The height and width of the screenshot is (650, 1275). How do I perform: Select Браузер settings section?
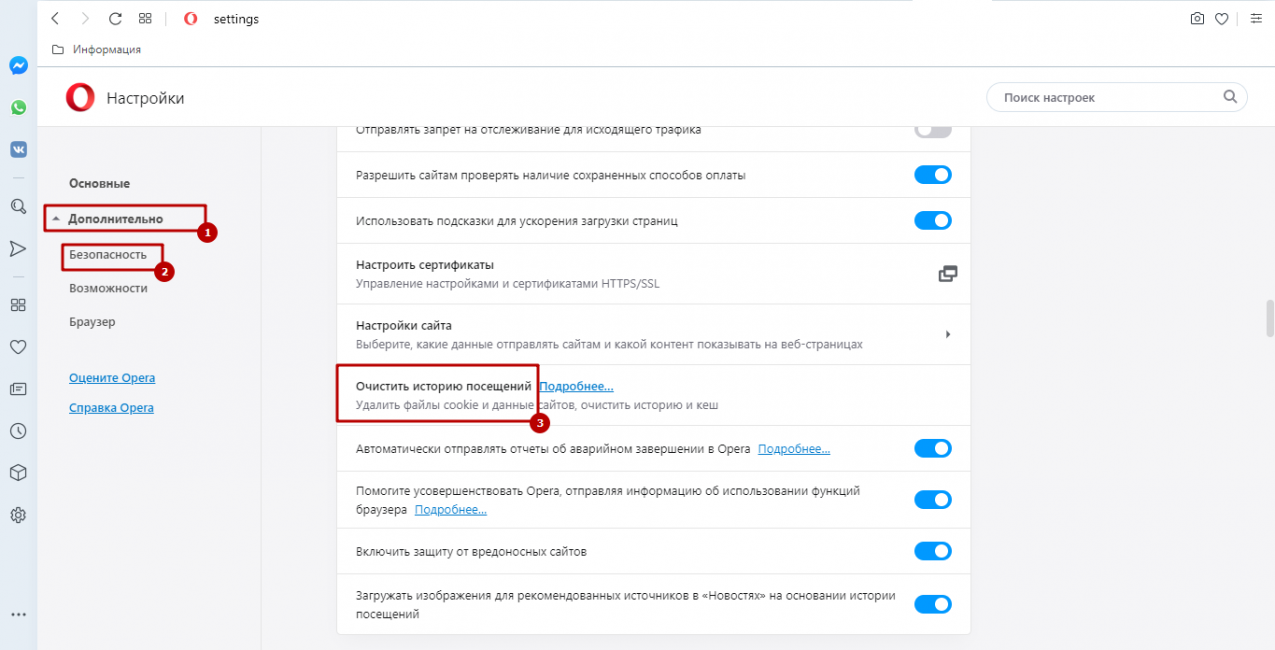[x=92, y=322]
